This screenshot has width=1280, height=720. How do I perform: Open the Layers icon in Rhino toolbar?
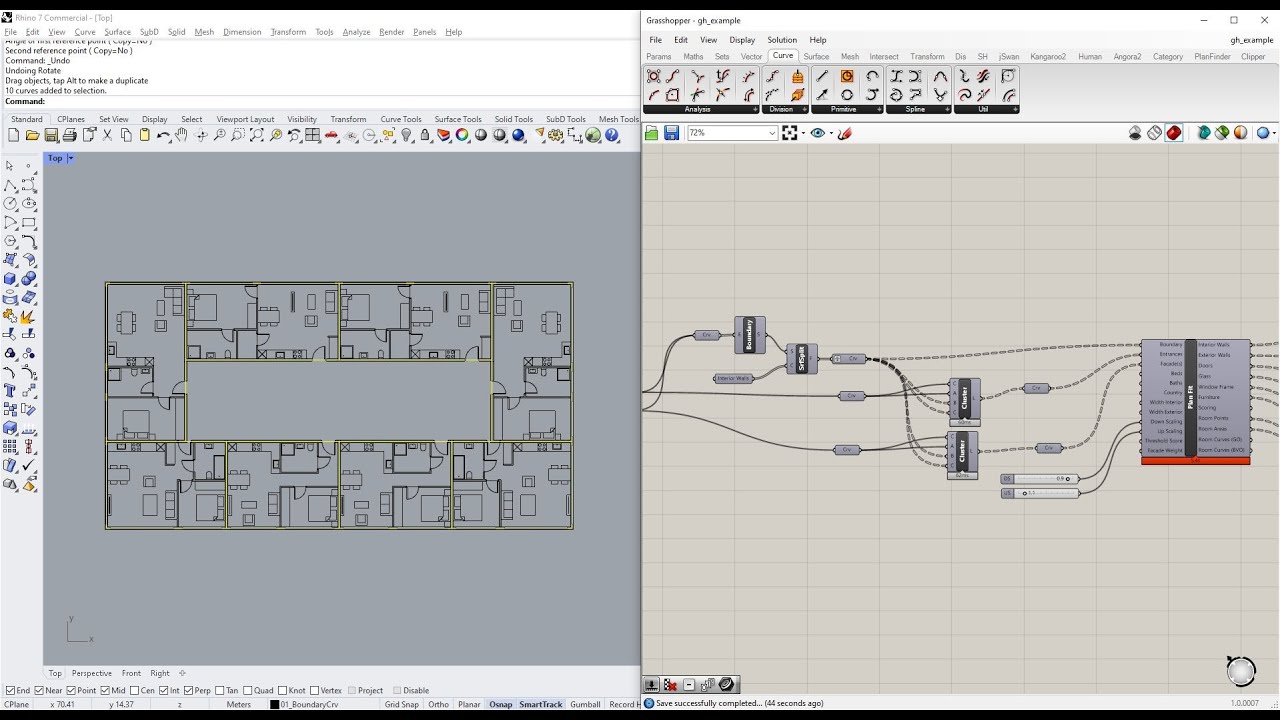click(443, 135)
